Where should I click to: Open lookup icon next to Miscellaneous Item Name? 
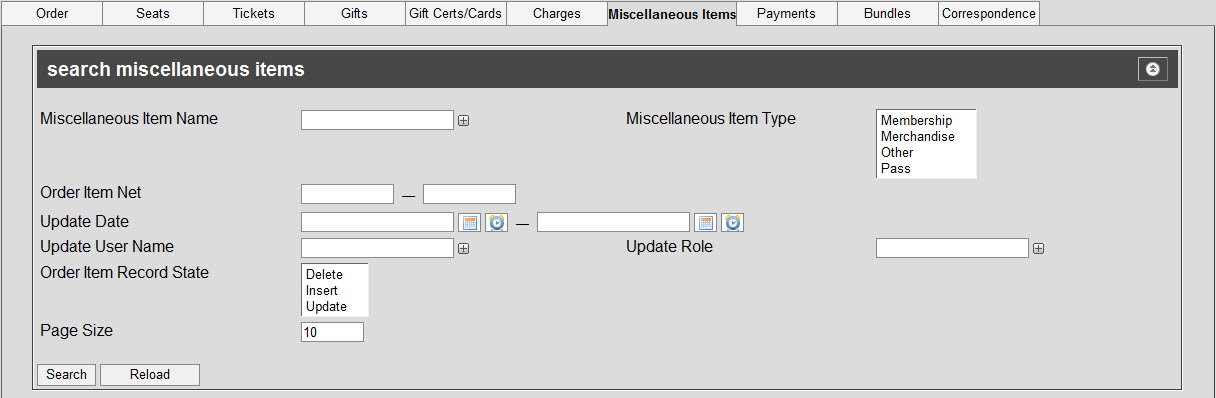(x=464, y=121)
